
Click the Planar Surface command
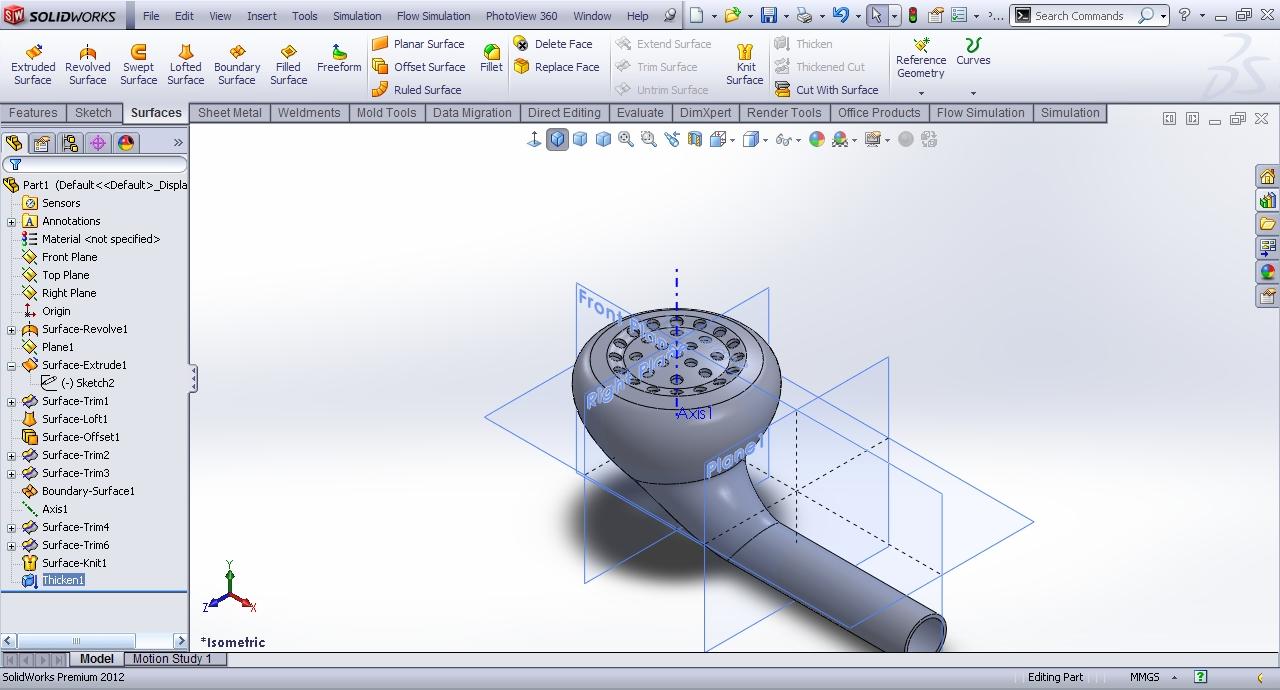coord(418,44)
